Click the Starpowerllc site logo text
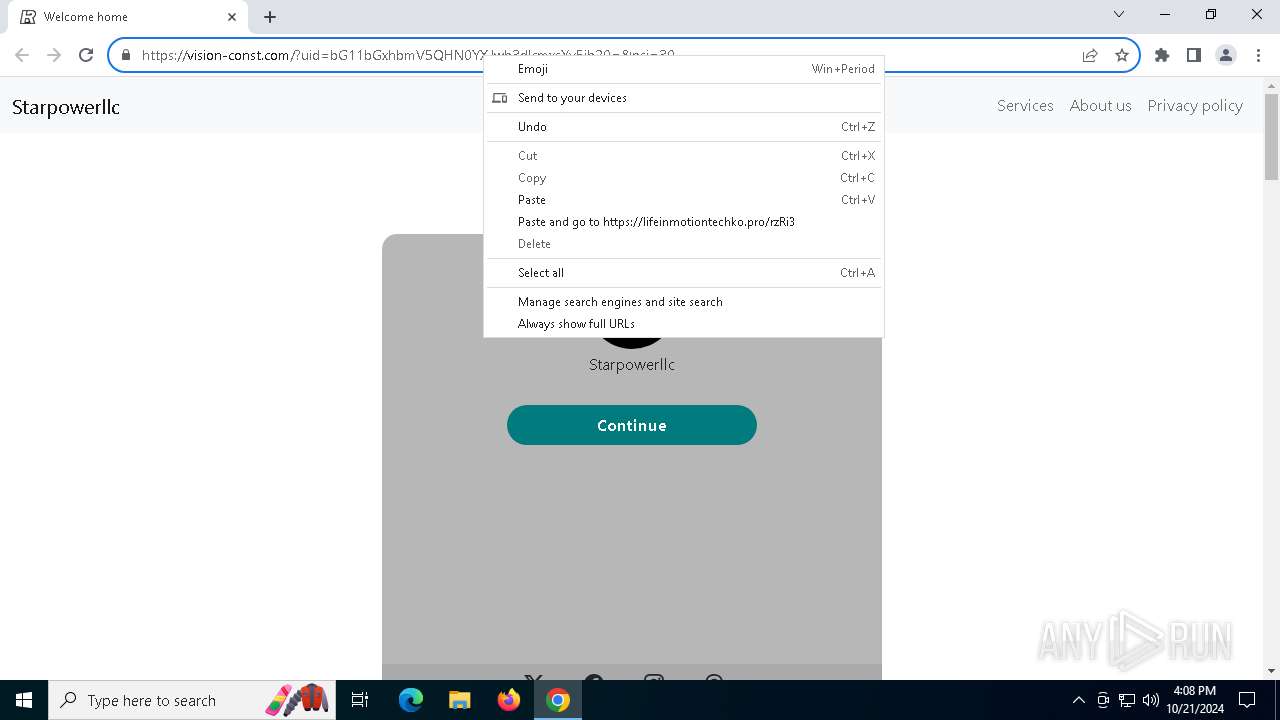The image size is (1280, 720). [66, 107]
